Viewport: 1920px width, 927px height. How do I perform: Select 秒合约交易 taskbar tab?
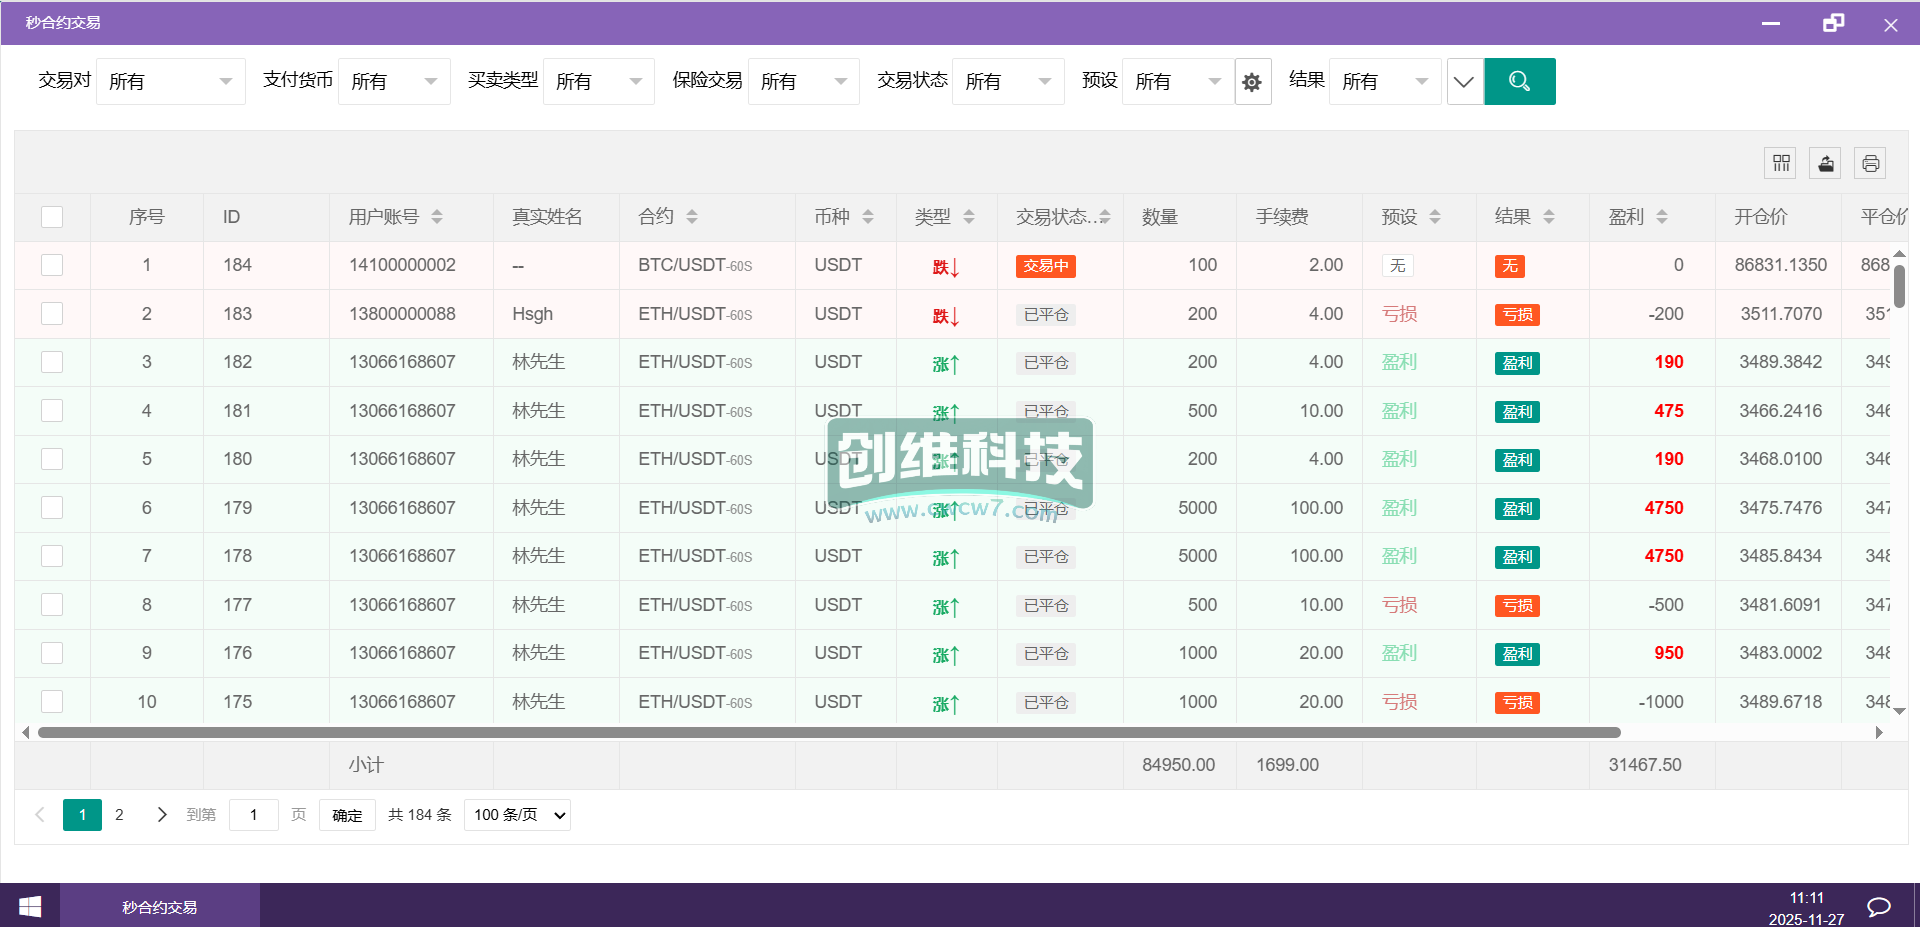(160, 906)
